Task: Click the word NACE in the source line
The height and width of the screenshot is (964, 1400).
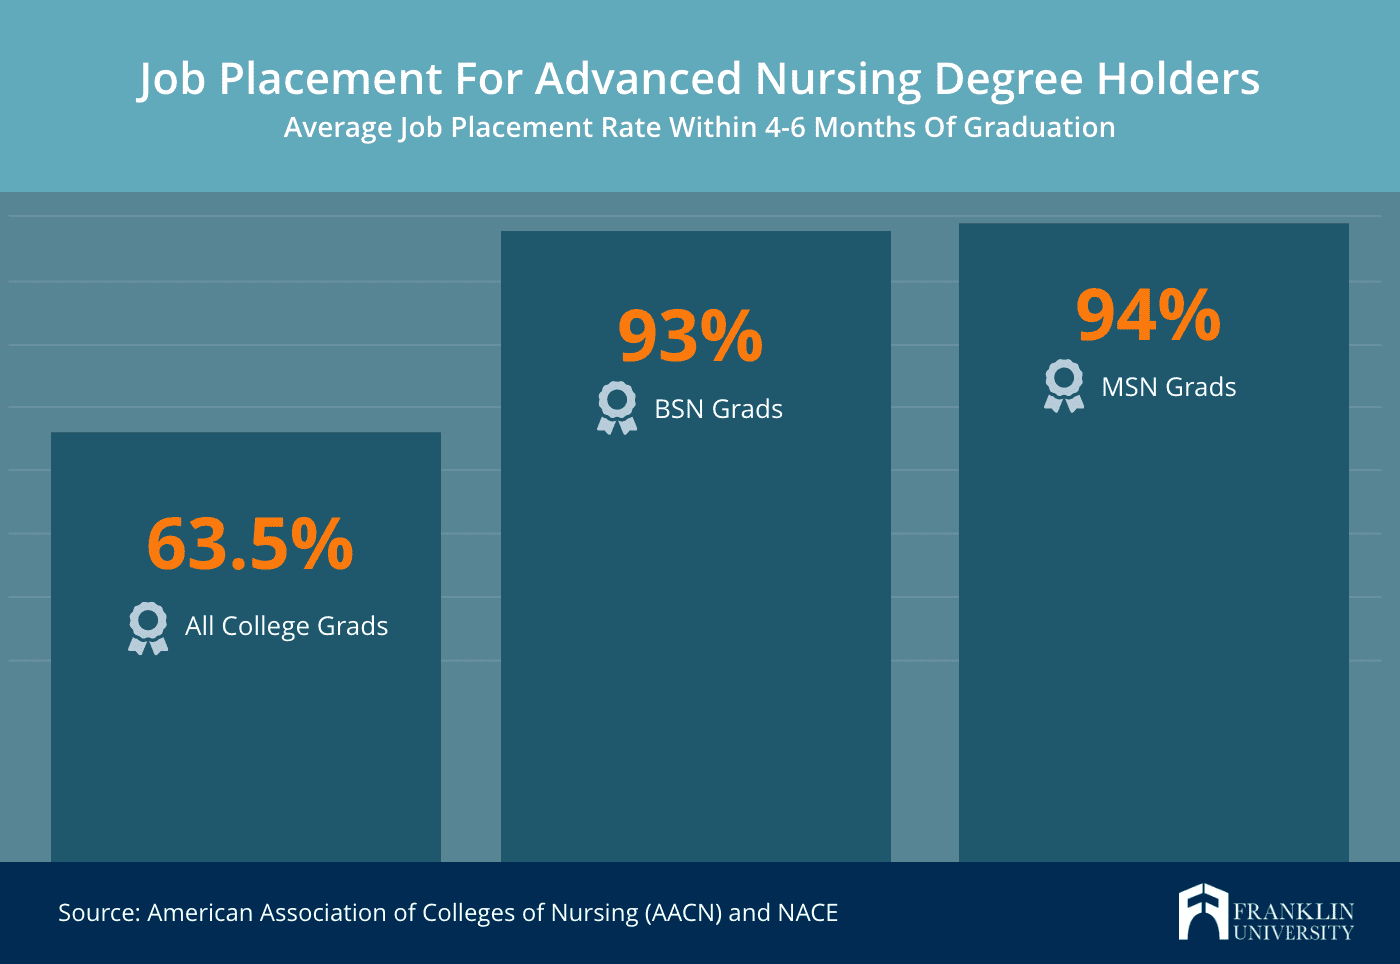Action: point(807,913)
